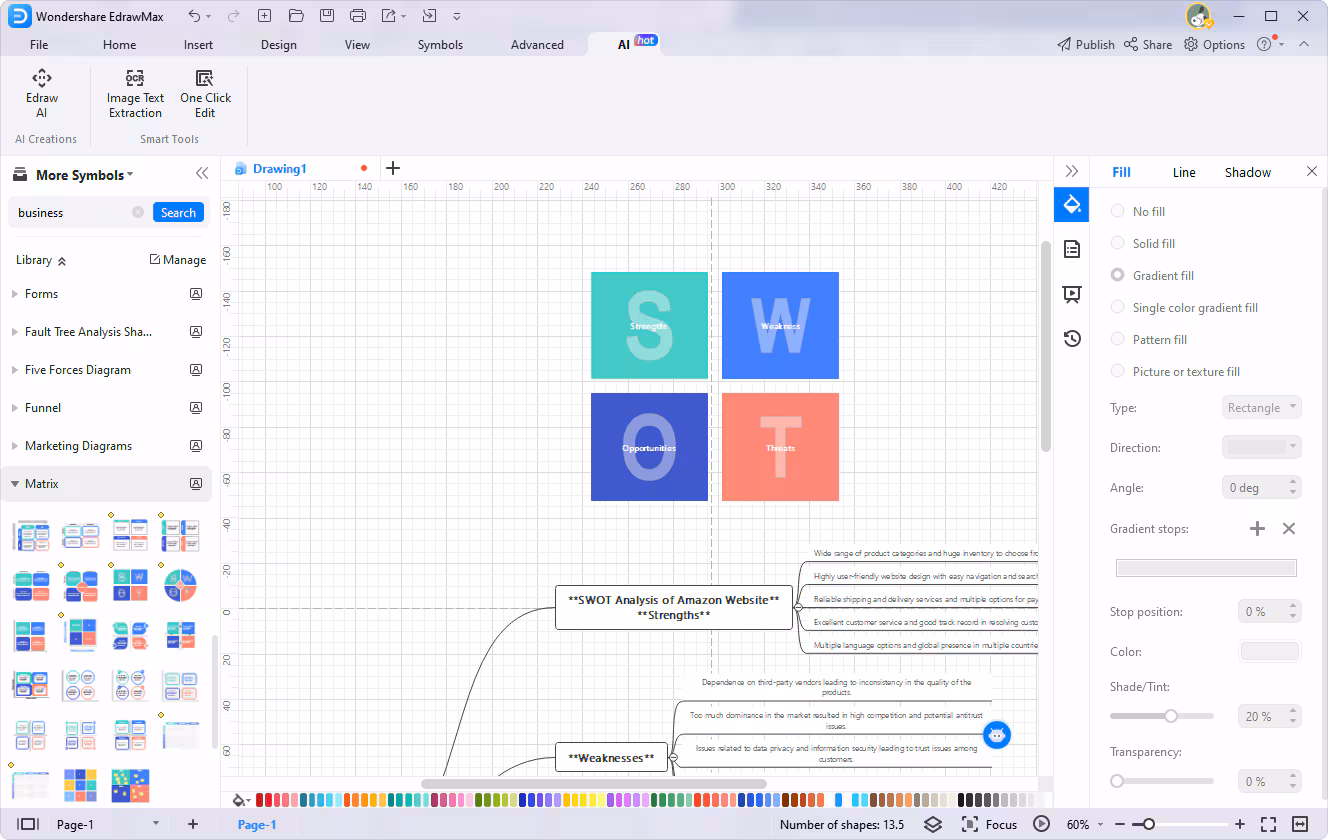This screenshot has height=840, width=1328.
Task: Enable Focus mode in the status bar
Action: (x=989, y=825)
